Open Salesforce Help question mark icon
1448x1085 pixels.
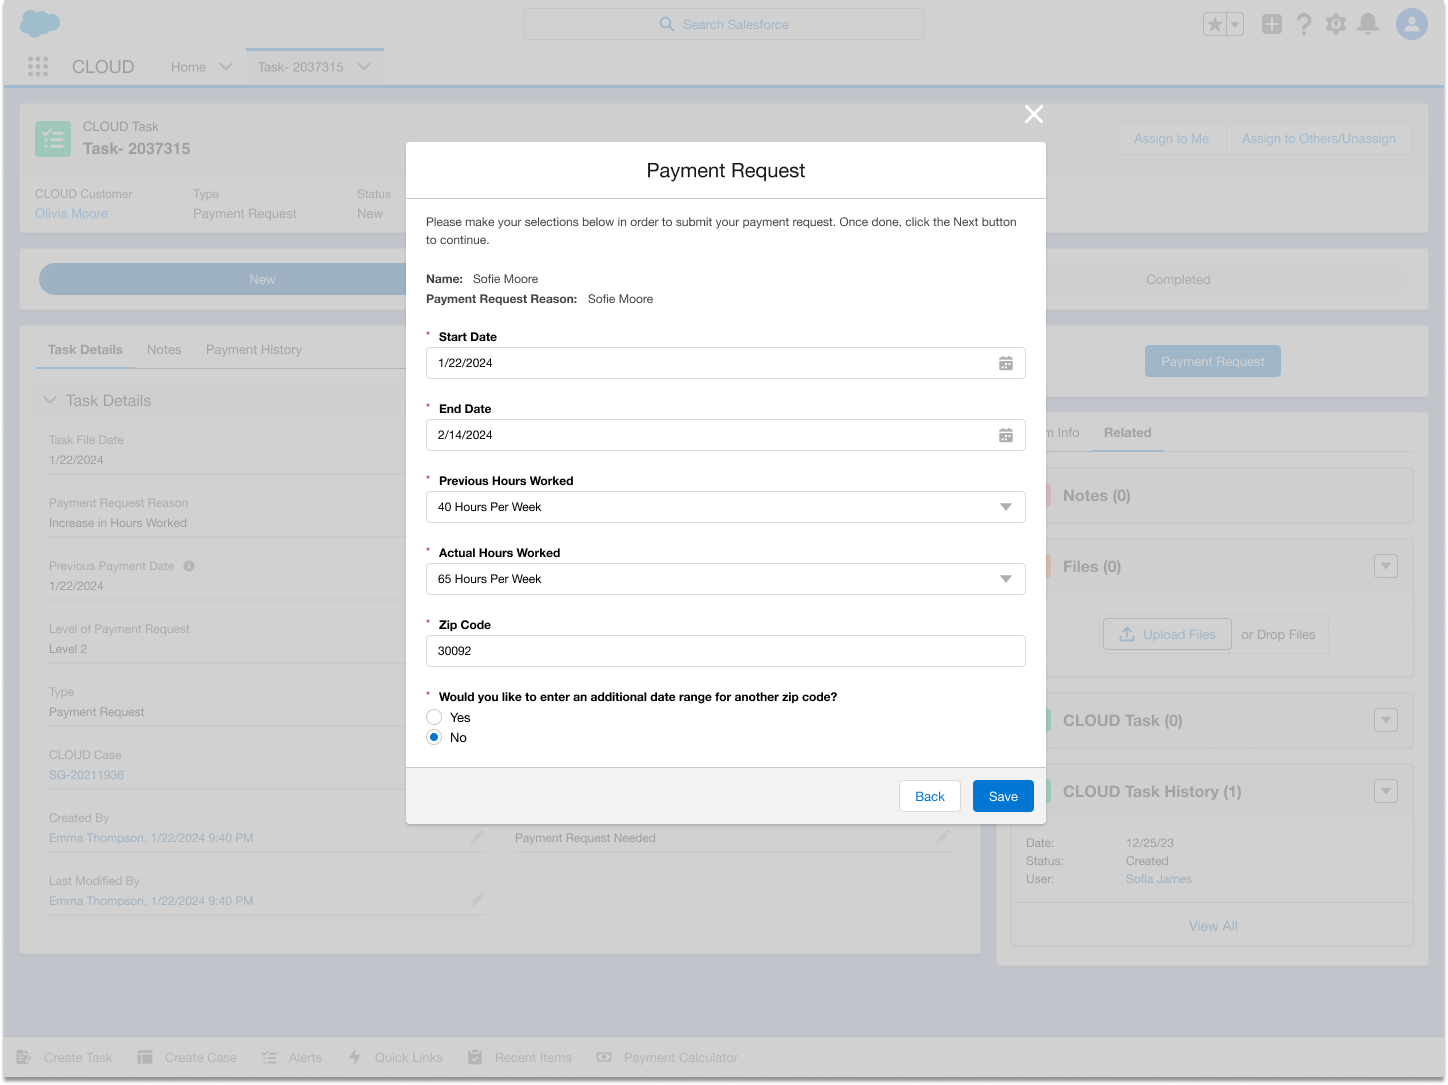click(x=1304, y=23)
